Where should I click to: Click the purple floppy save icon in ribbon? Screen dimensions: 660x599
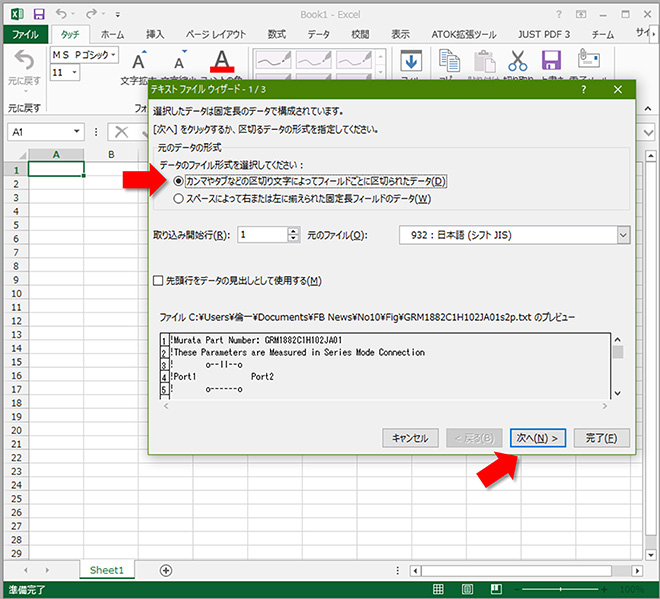[x=551, y=60]
